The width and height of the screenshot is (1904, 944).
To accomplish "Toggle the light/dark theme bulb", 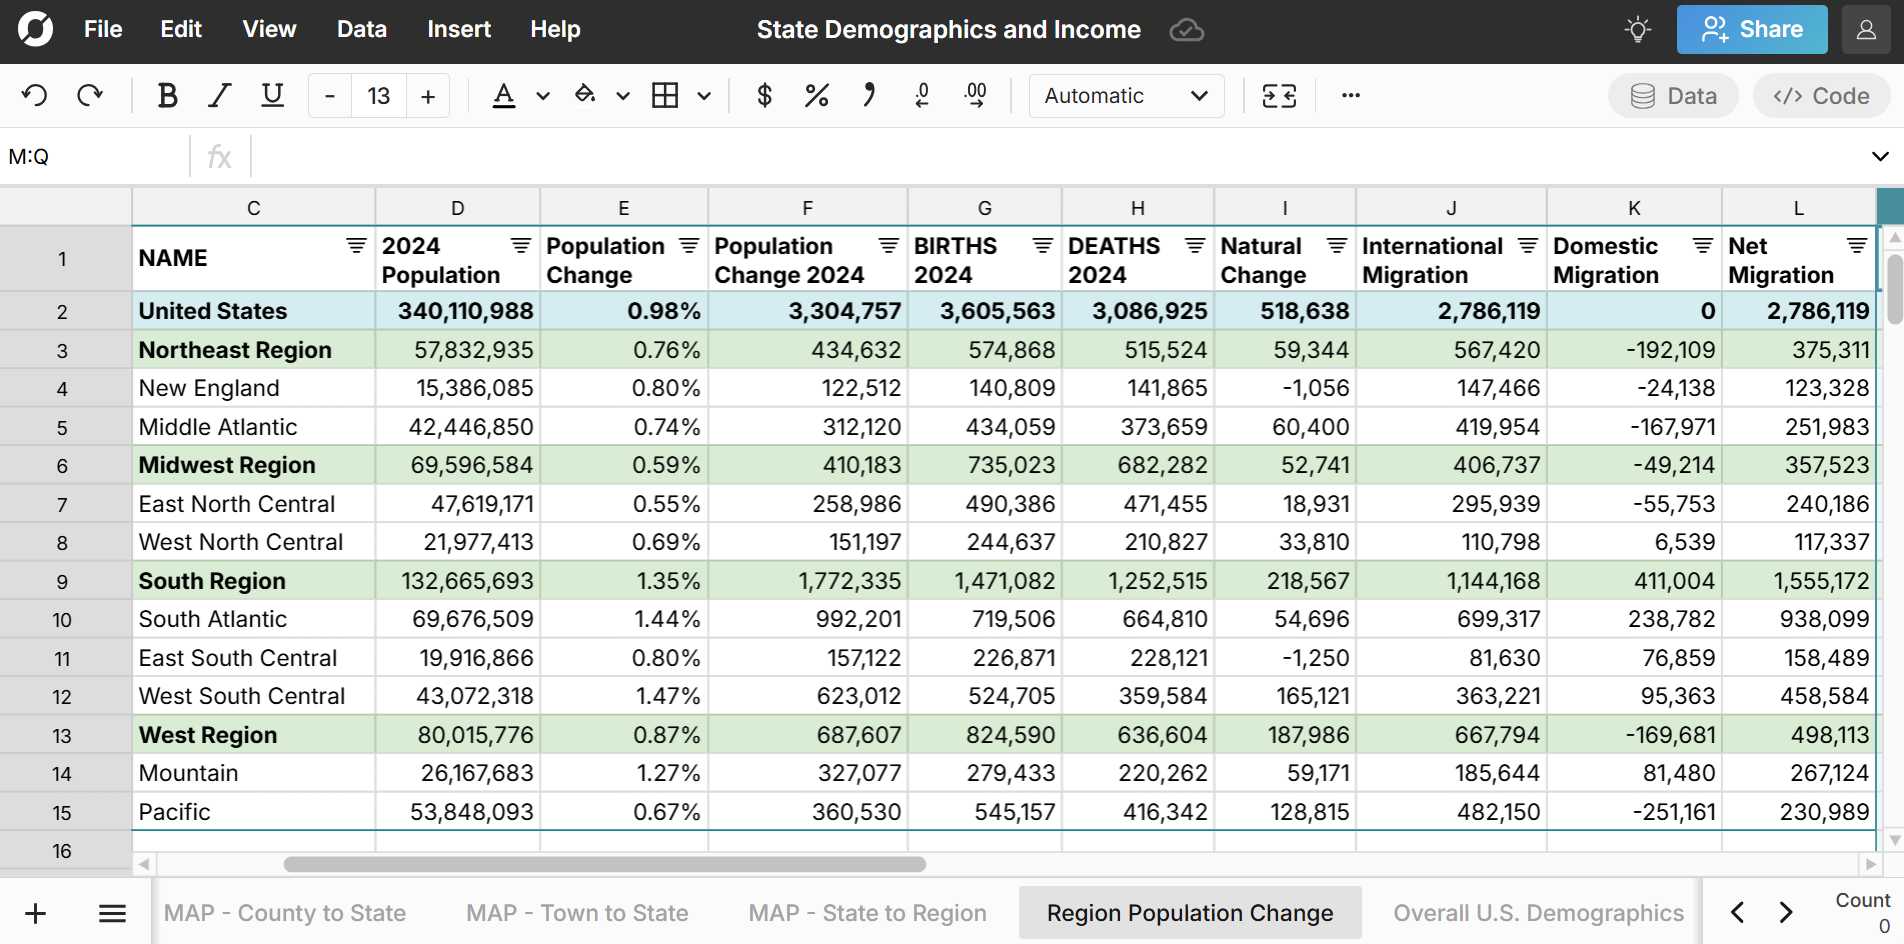I will pyautogui.click(x=1637, y=30).
